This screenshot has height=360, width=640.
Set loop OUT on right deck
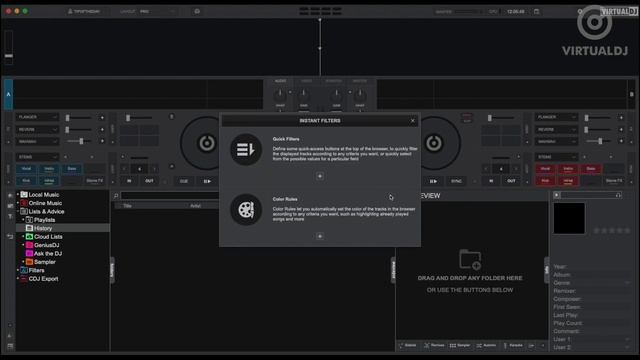[511, 181]
